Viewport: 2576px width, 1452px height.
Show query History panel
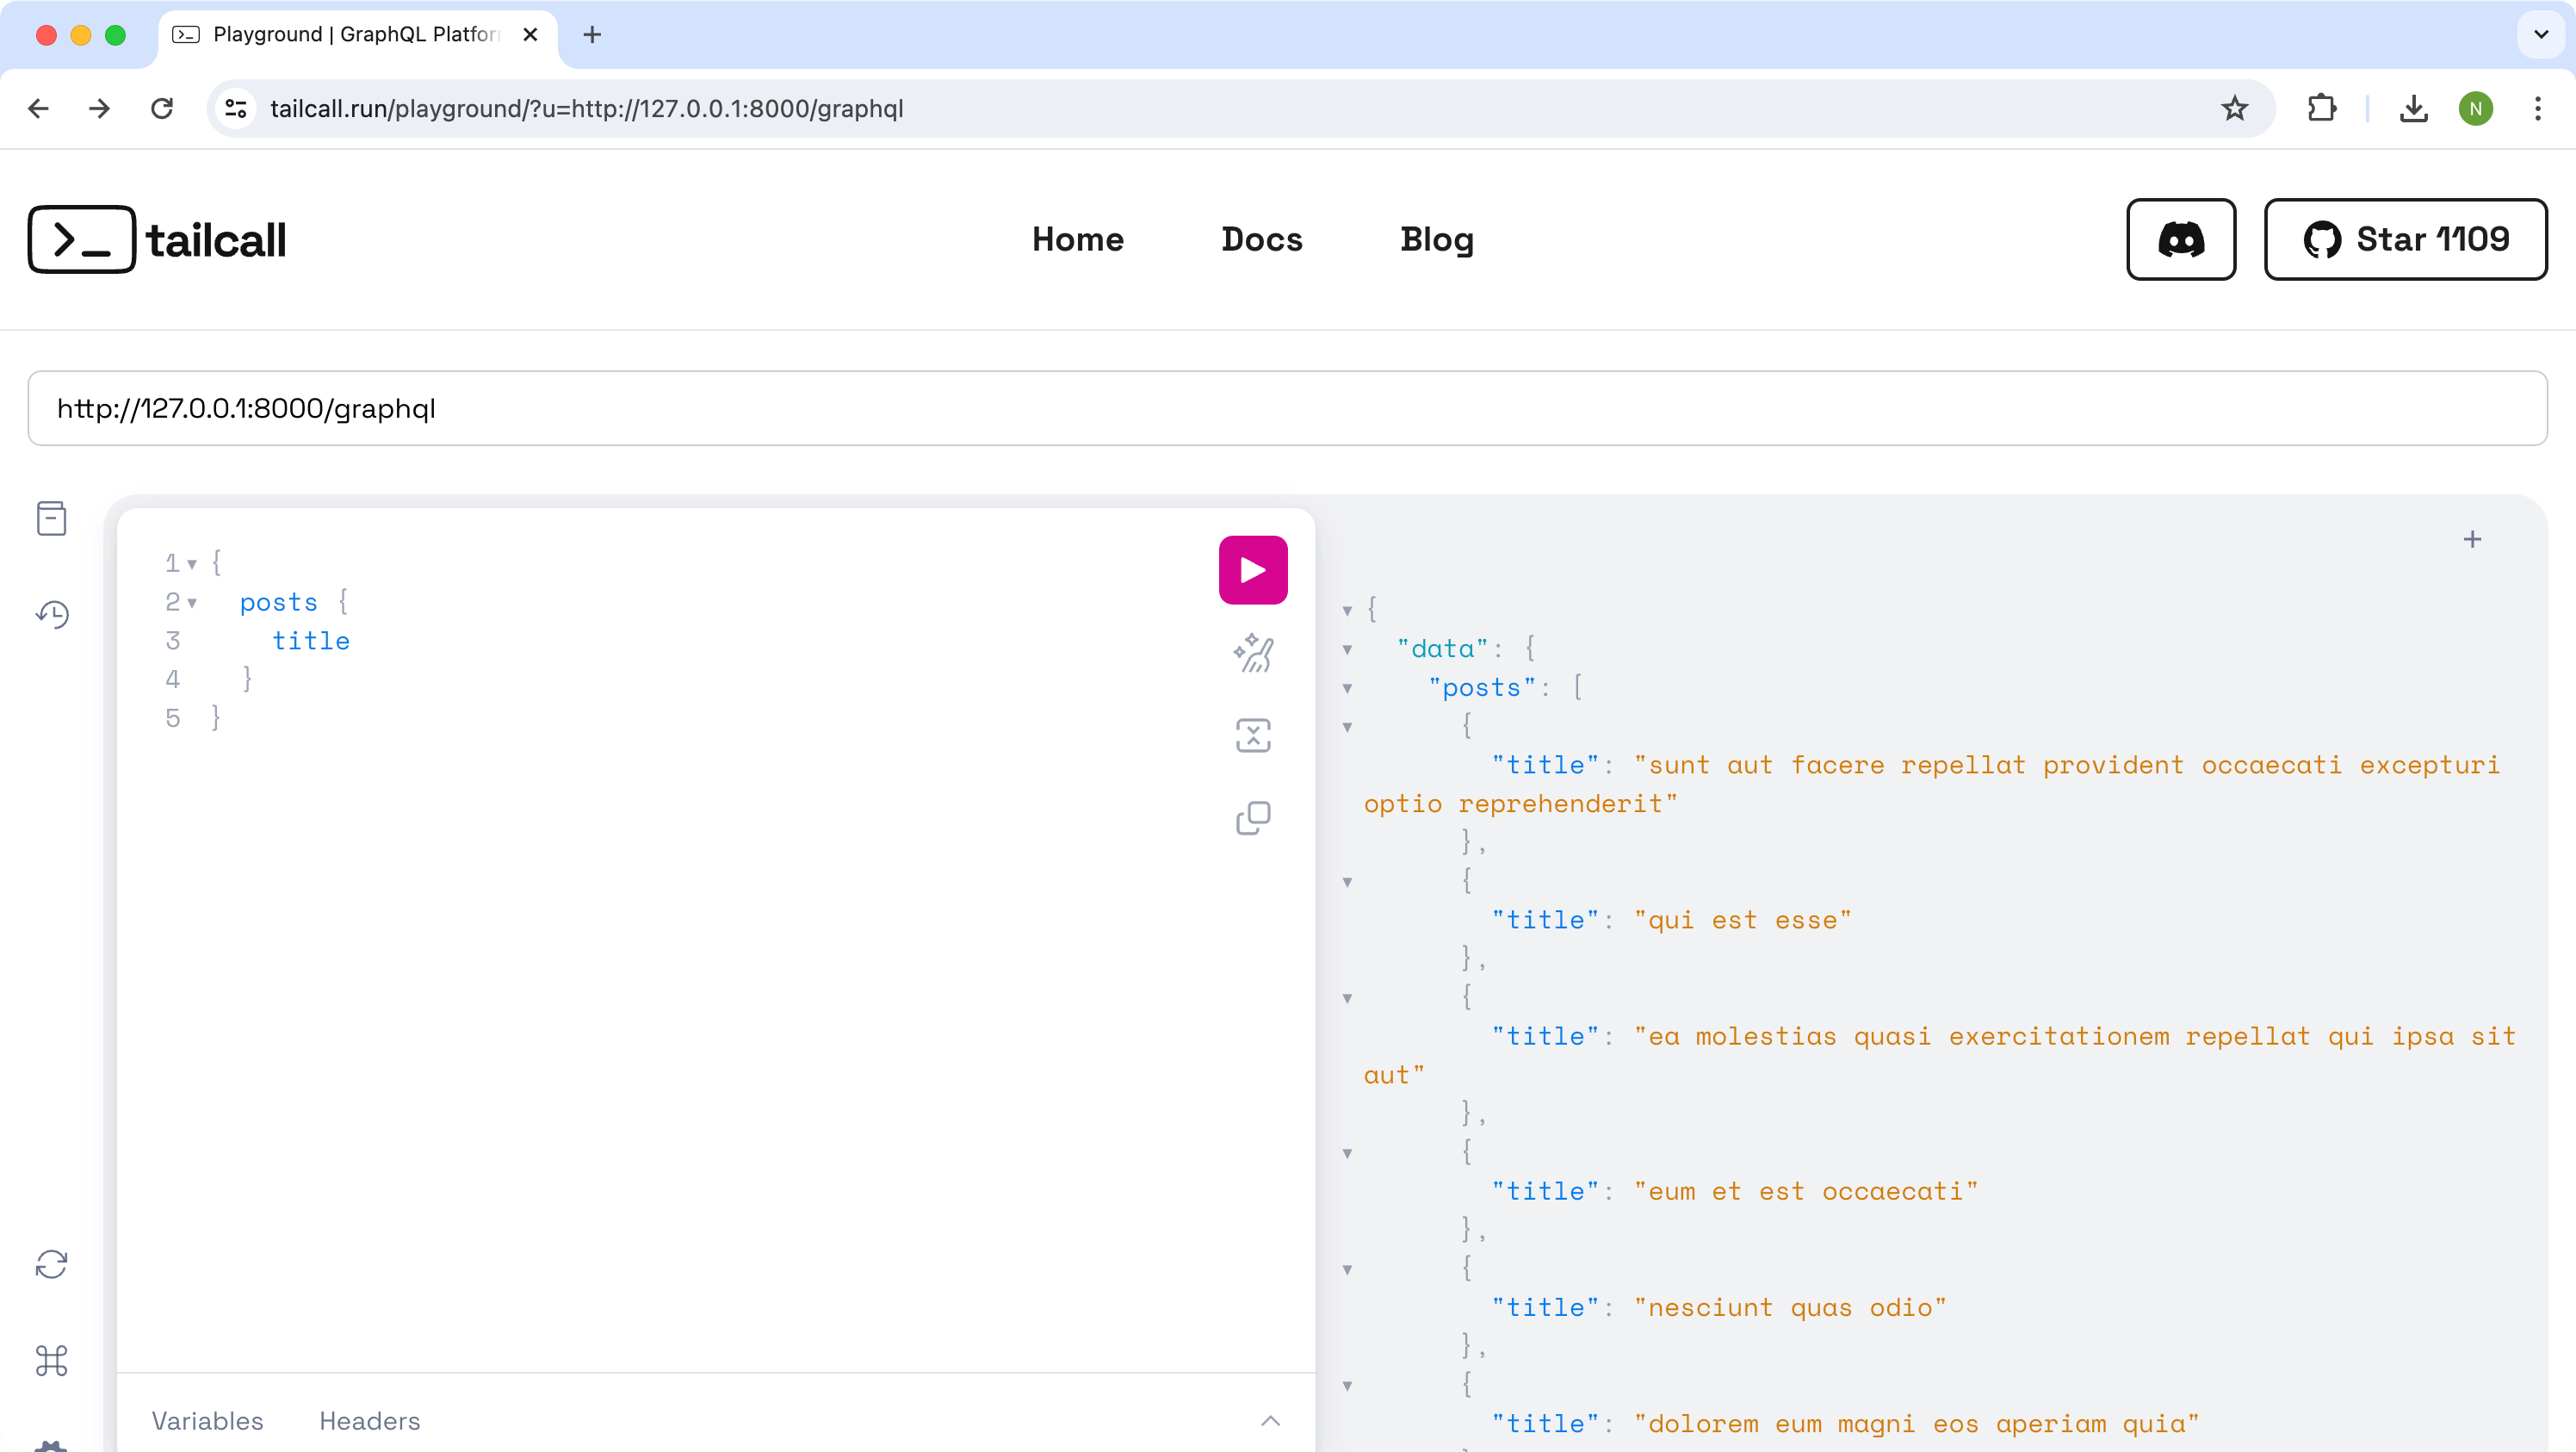51,614
